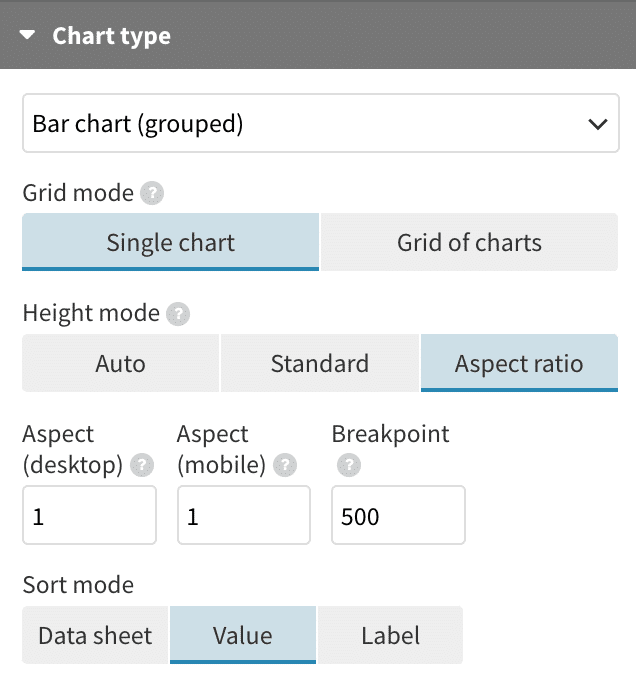The height and width of the screenshot is (688, 636).
Task: Select the Value sort mode
Action: click(243, 635)
